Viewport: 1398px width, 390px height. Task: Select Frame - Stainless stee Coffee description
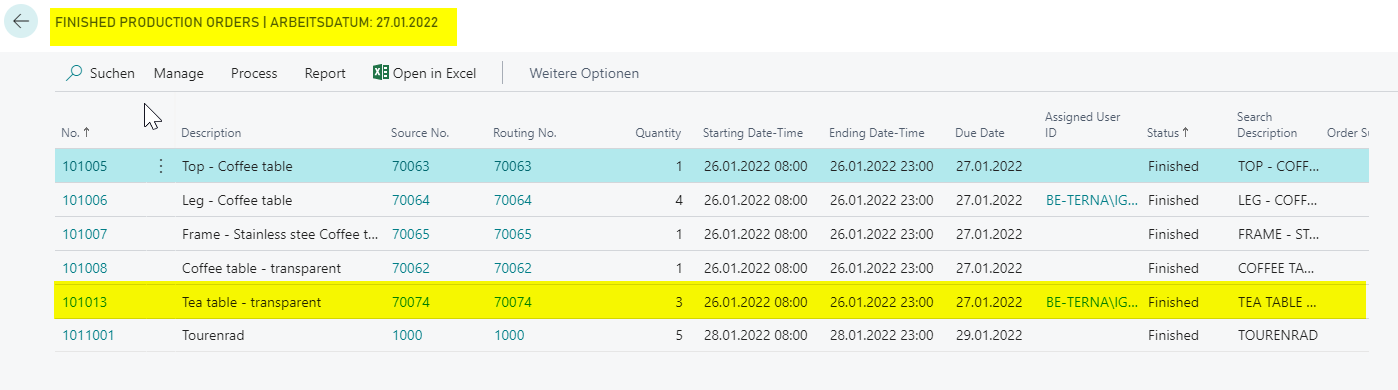tap(280, 234)
